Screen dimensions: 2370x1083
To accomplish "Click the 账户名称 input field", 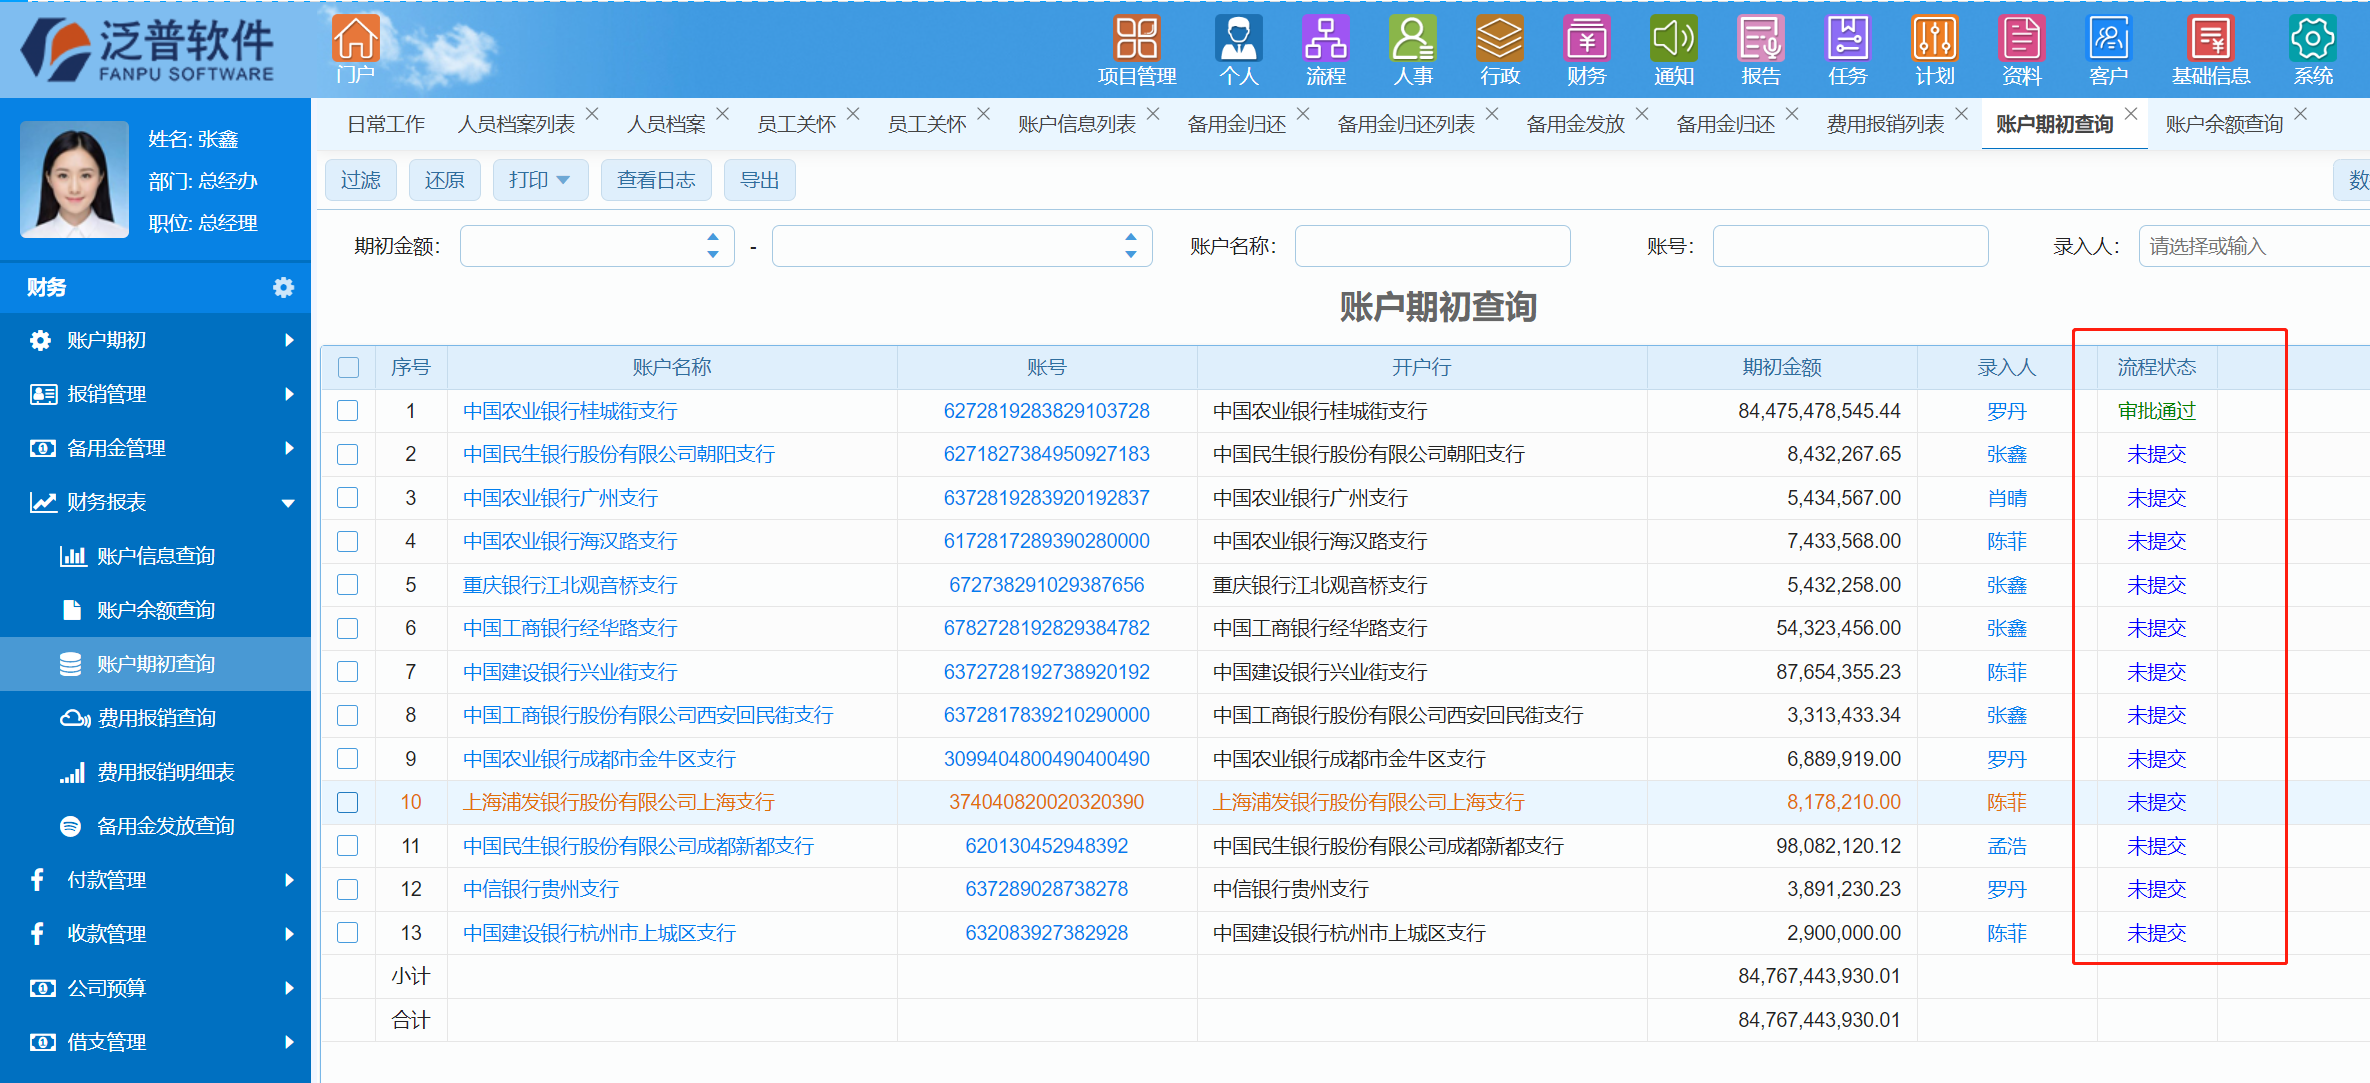I will 1432,246.
